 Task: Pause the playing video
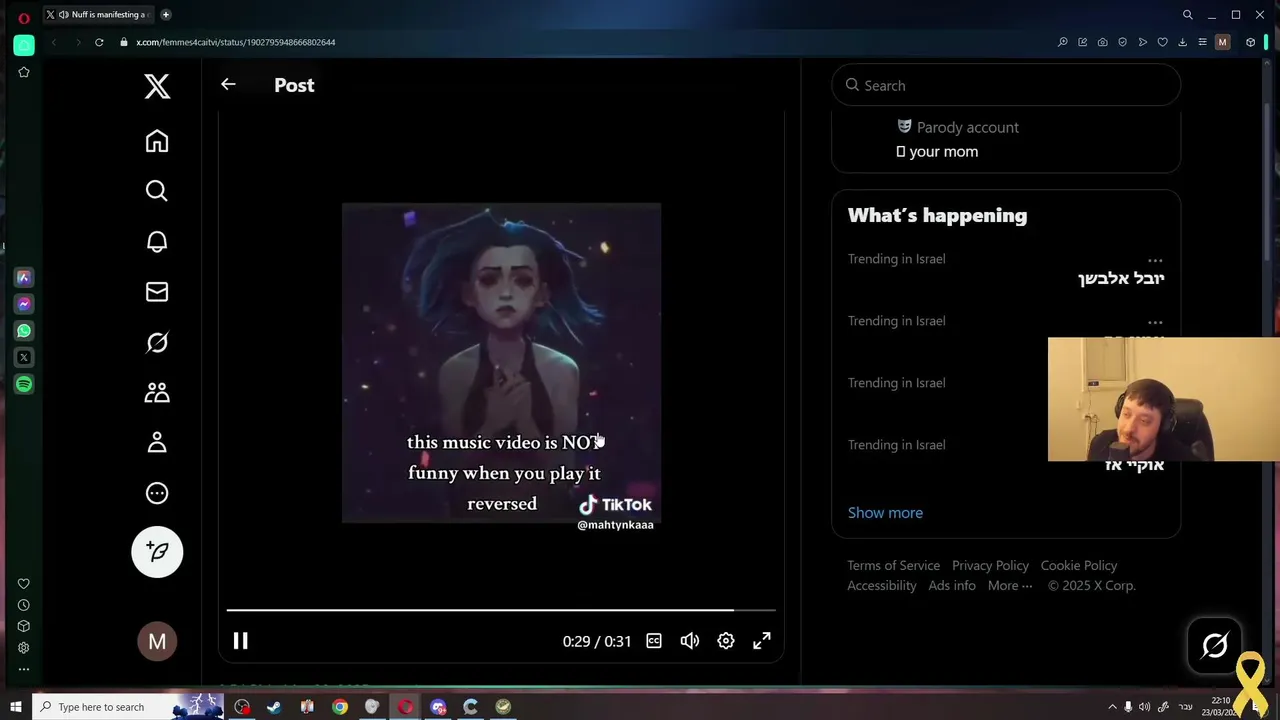(241, 641)
